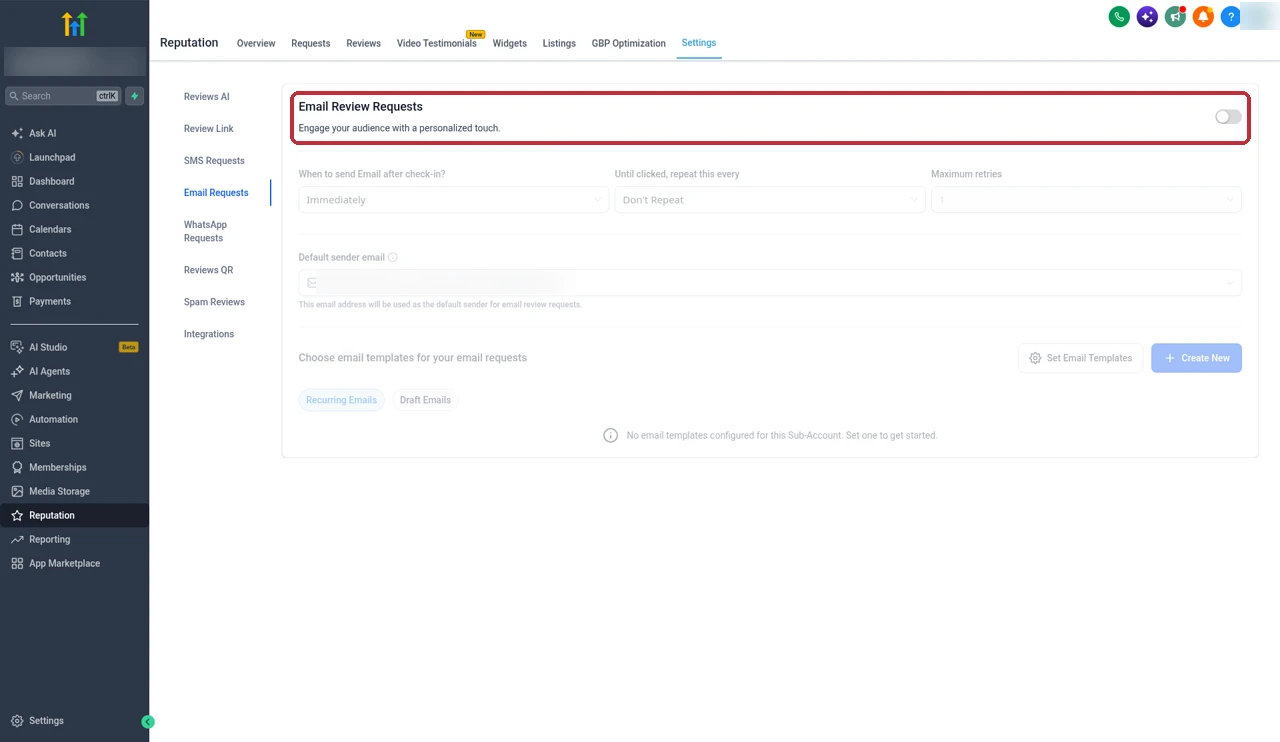Open the Maximum retries dropdown
The width and height of the screenshot is (1280, 742).
[1086, 200]
